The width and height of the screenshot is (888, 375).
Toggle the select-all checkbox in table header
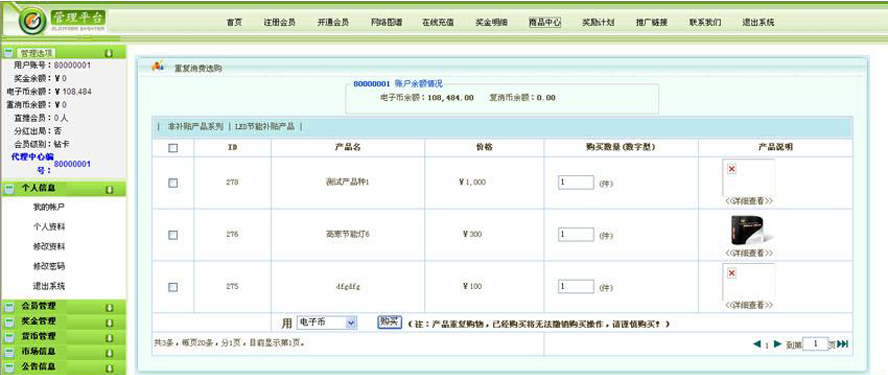tap(173, 148)
